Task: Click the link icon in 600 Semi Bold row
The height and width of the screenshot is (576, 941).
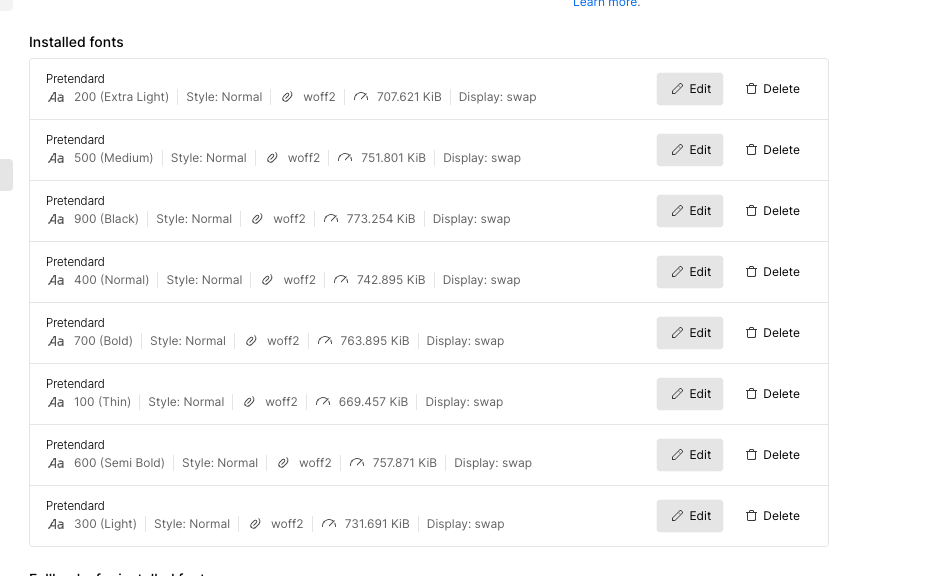Action: (283, 463)
